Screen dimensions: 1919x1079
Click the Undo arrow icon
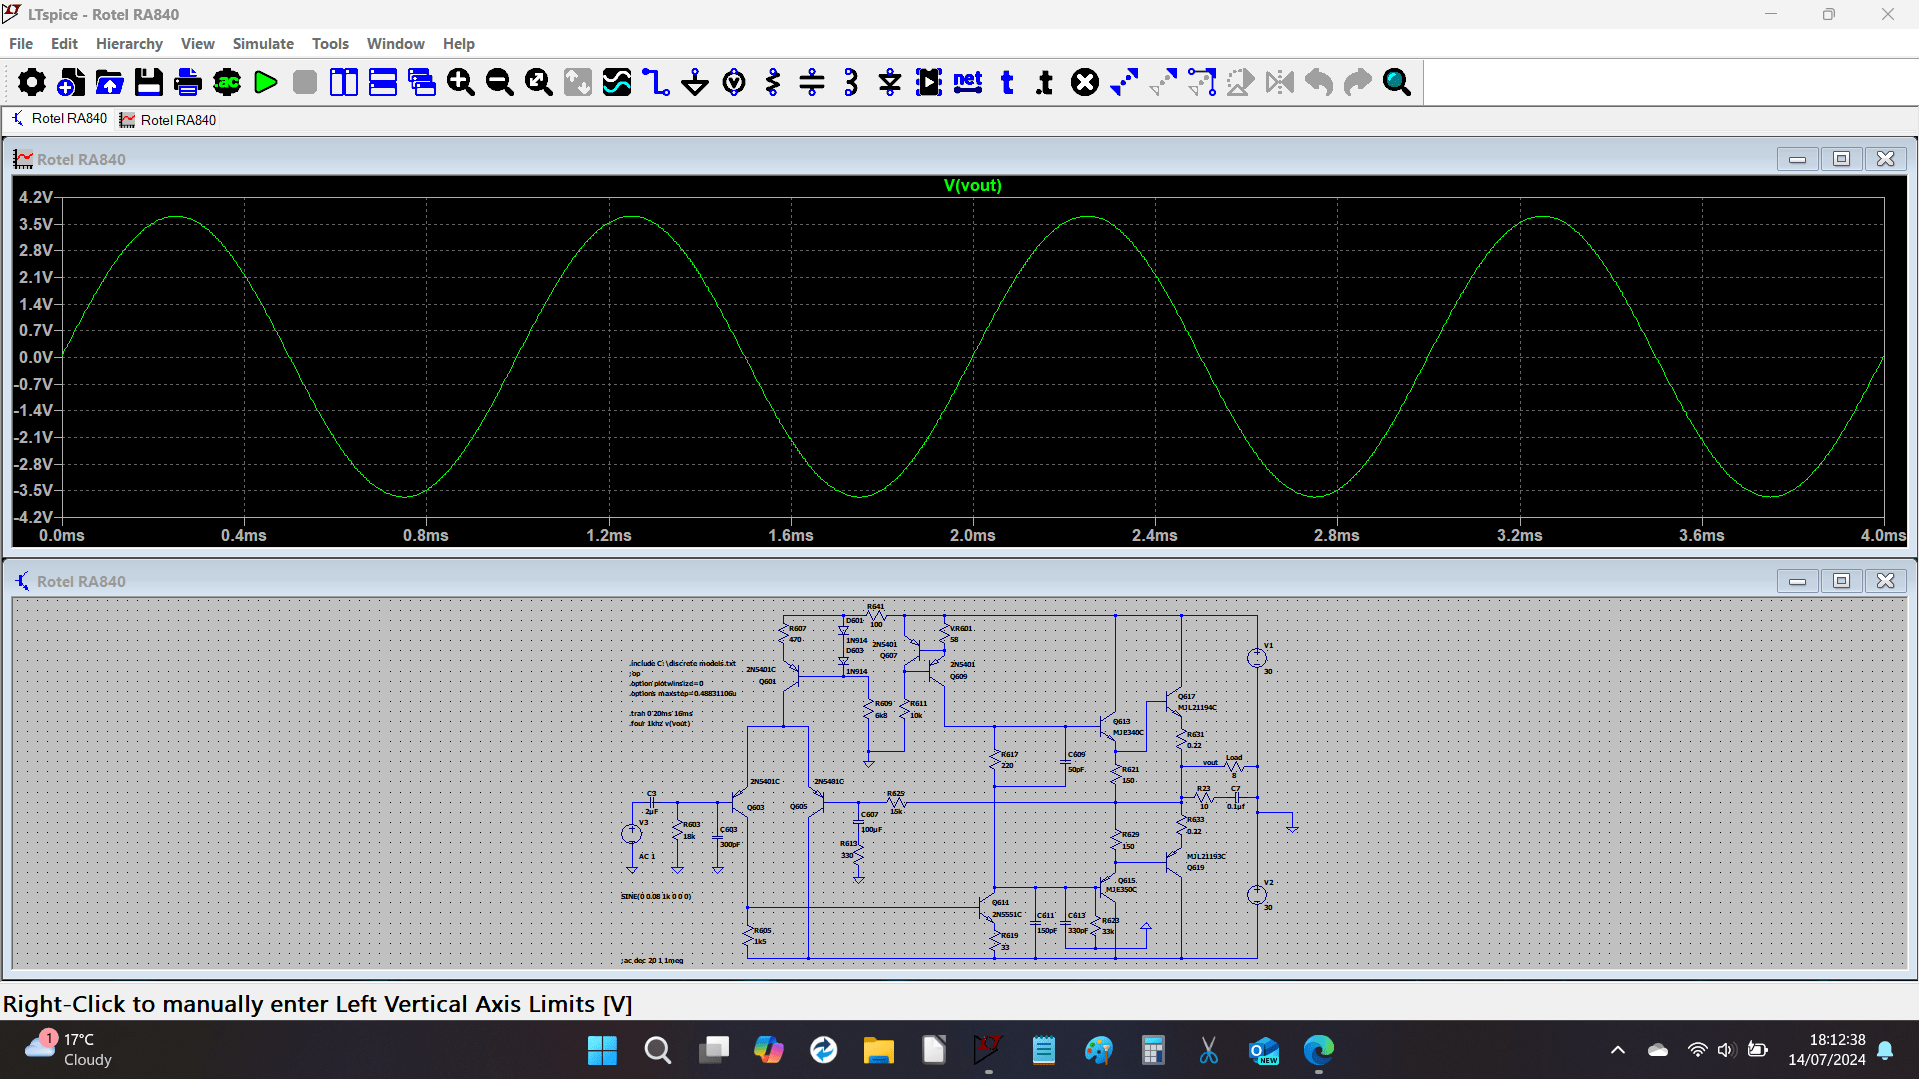pos(1319,82)
